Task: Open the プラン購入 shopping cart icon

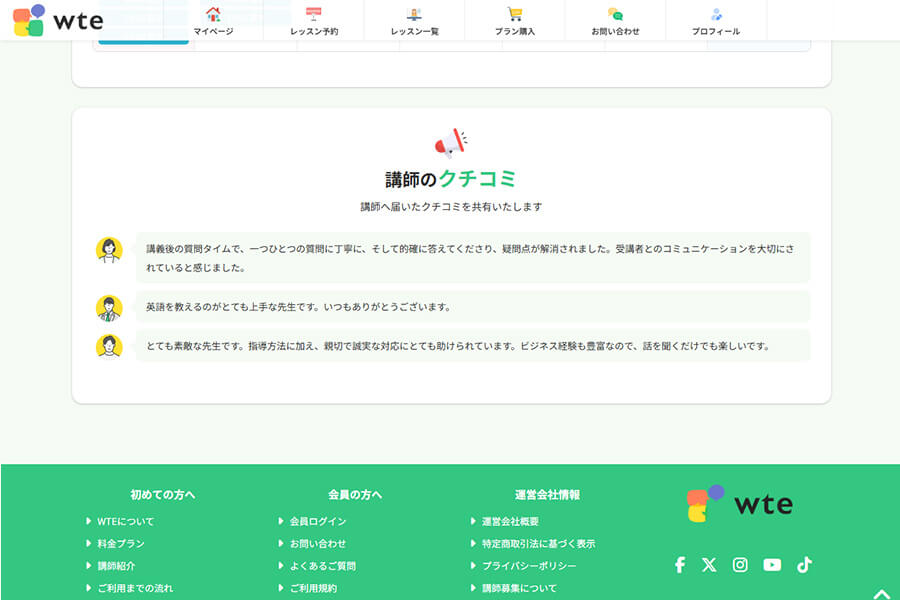Action: click(x=514, y=13)
